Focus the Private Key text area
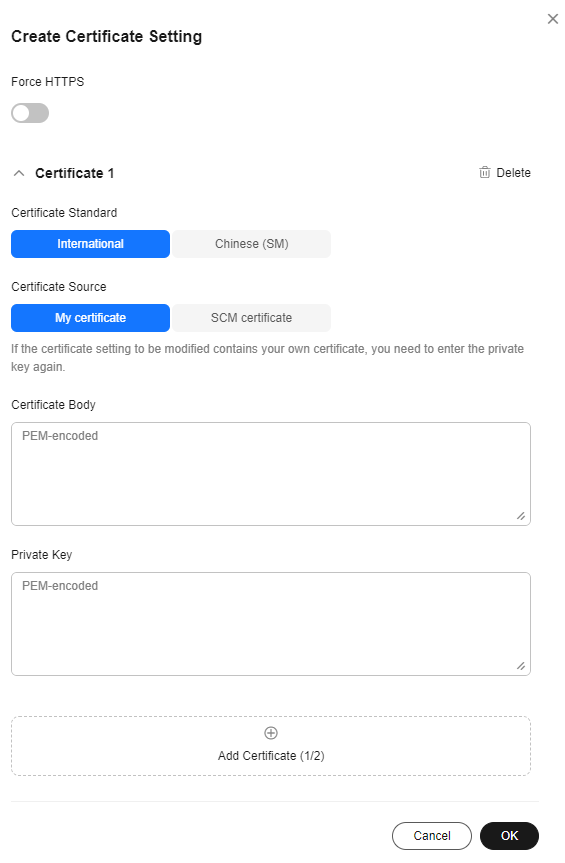 click(271, 624)
